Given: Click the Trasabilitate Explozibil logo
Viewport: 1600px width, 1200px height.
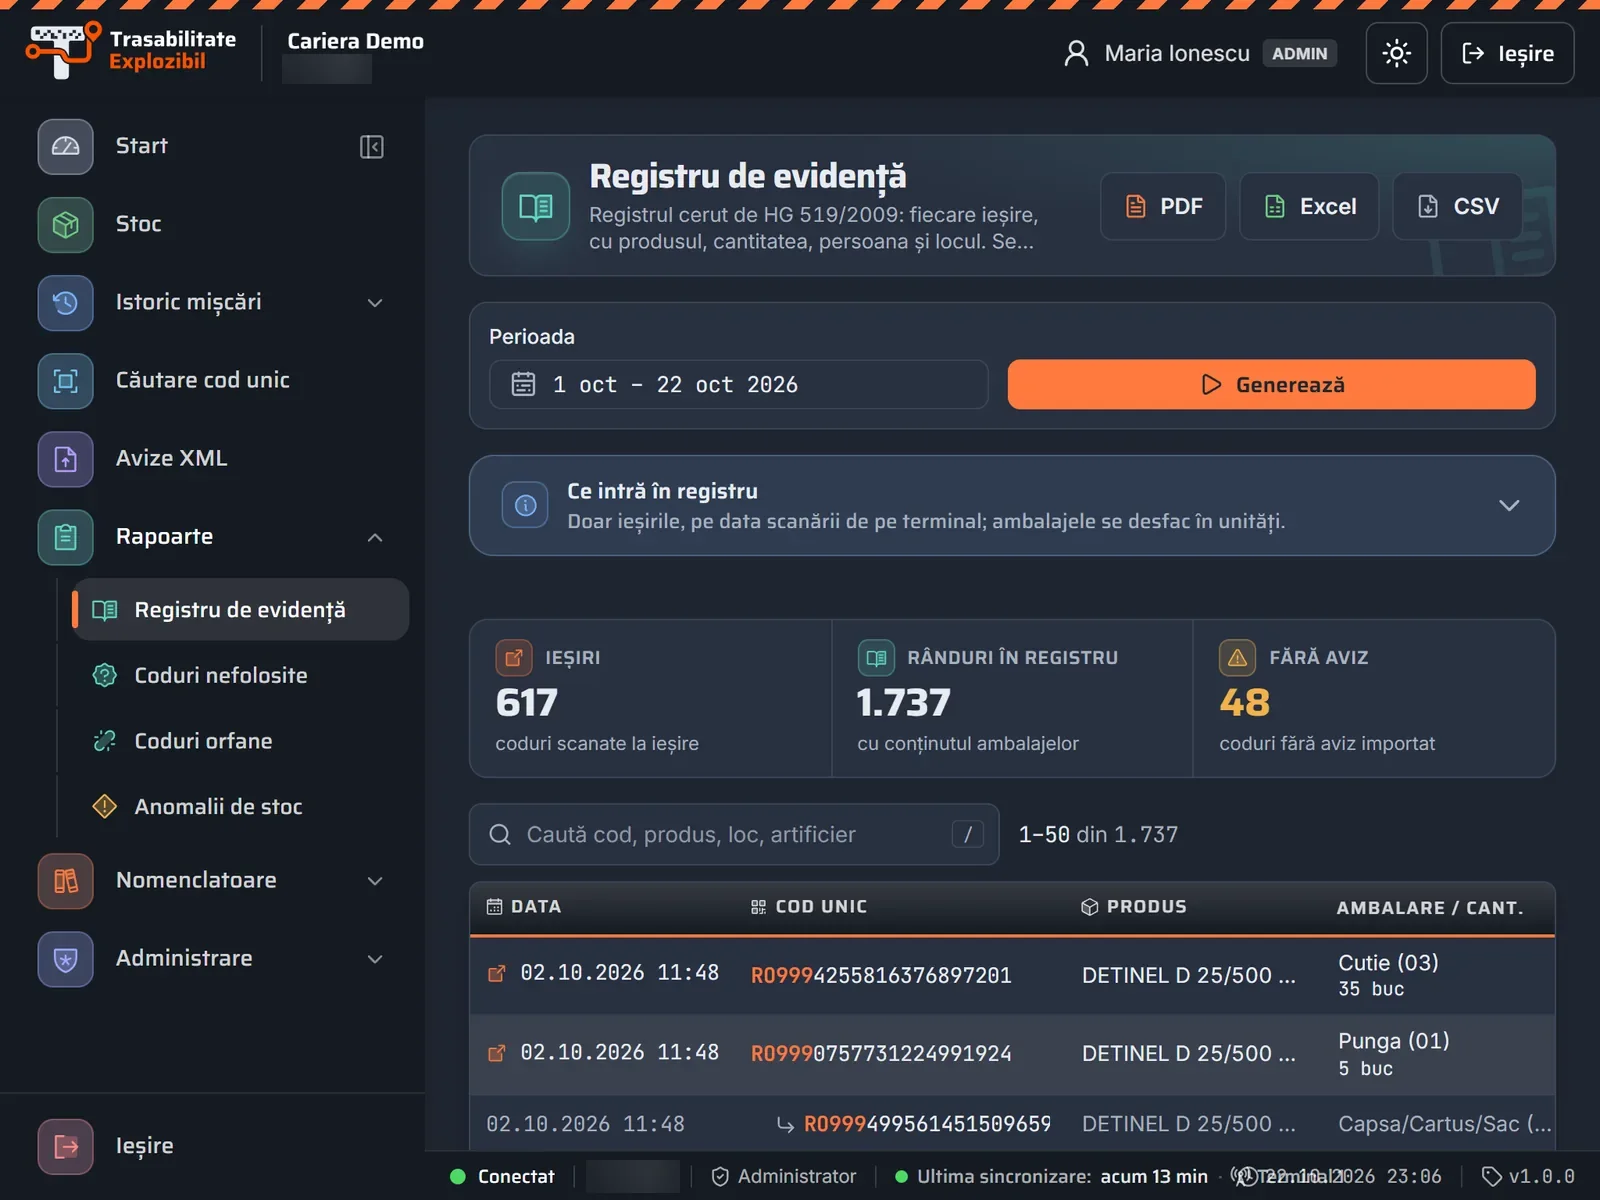Looking at the screenshot, I should click(x=130, y=50).
